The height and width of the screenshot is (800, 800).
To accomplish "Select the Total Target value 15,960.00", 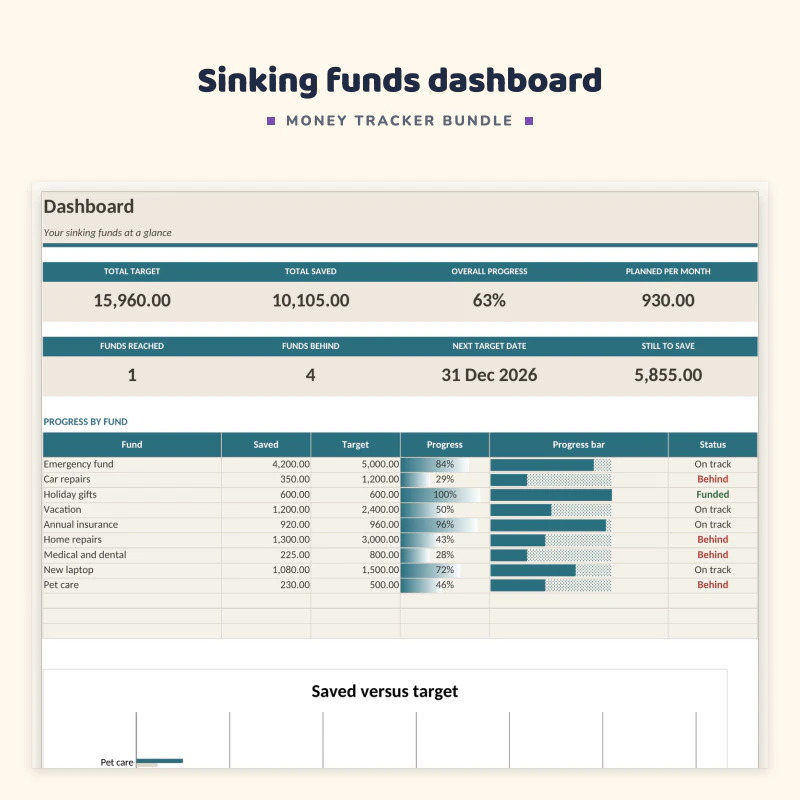I will [x=132, y=301].
